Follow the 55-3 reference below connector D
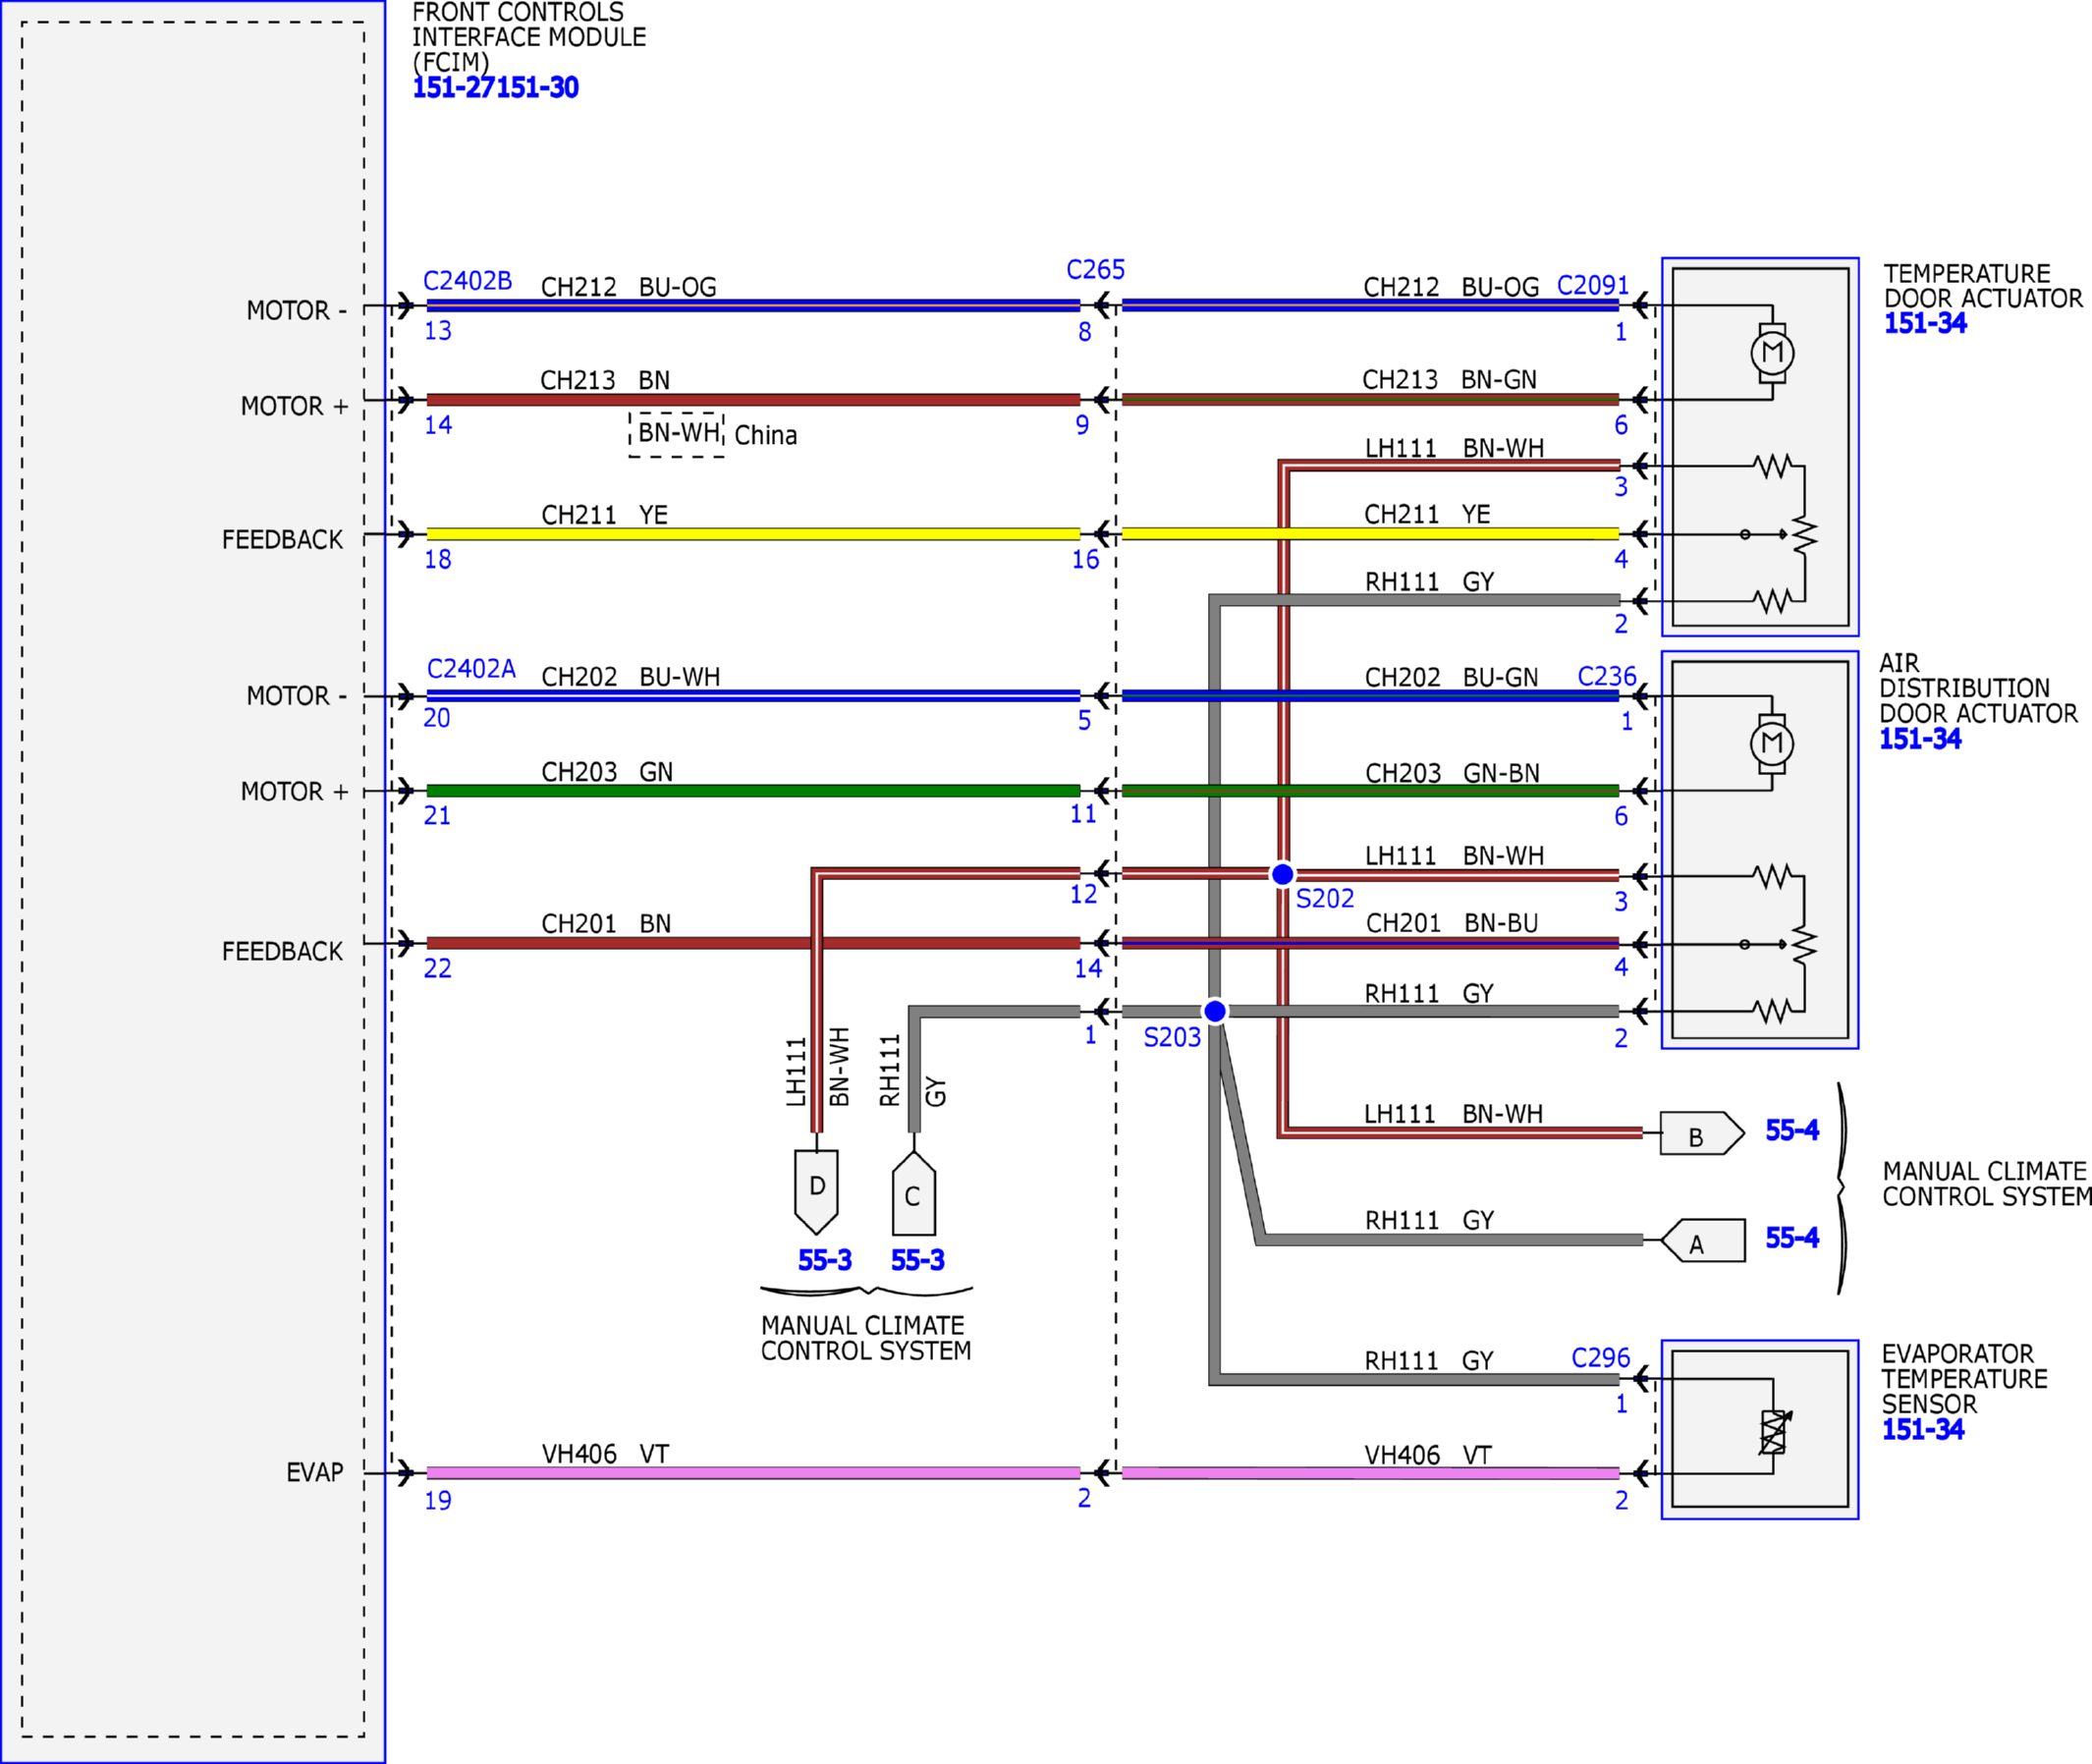The image size is (2092, 1764). point(825,1260)
